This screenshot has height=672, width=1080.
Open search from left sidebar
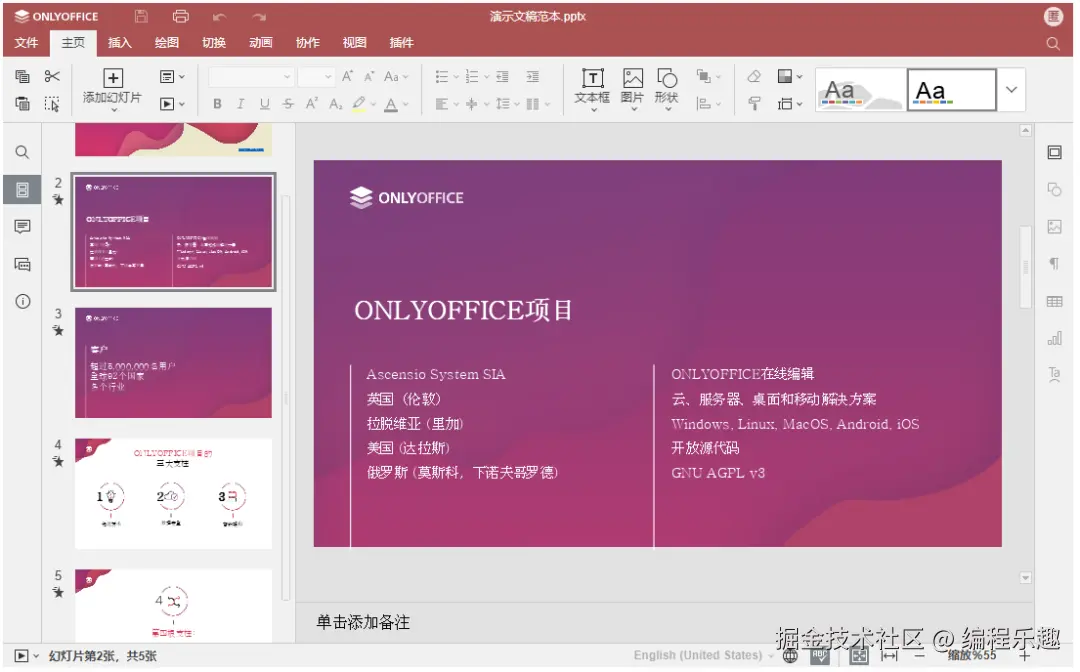[x=22, y=152]
